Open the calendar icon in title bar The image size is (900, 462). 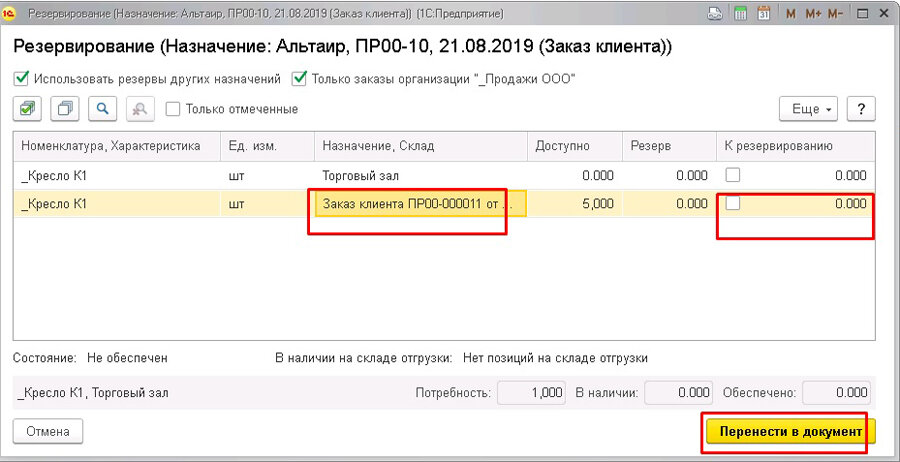click(764, 14)
